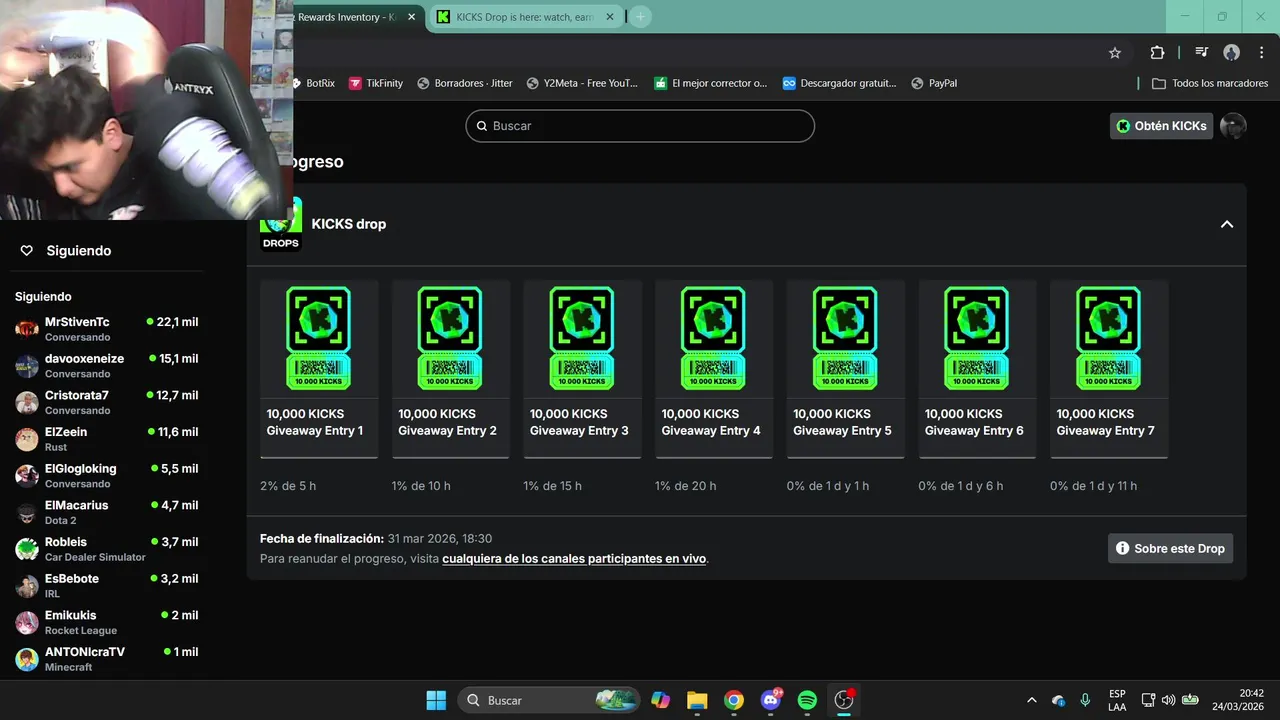1280x720 pixels.
Task: Open Spotify from taskbar
Action: 807,700
